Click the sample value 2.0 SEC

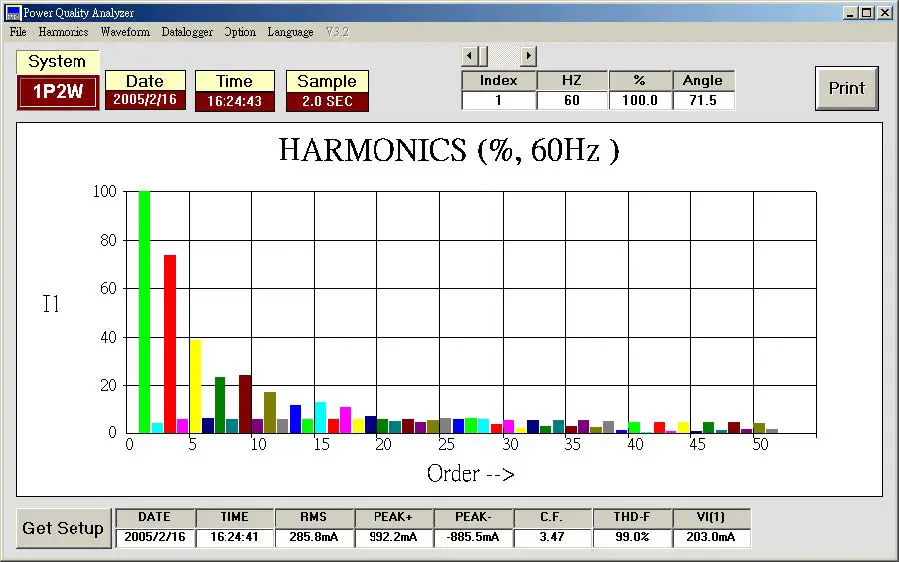tap(327, 102)
